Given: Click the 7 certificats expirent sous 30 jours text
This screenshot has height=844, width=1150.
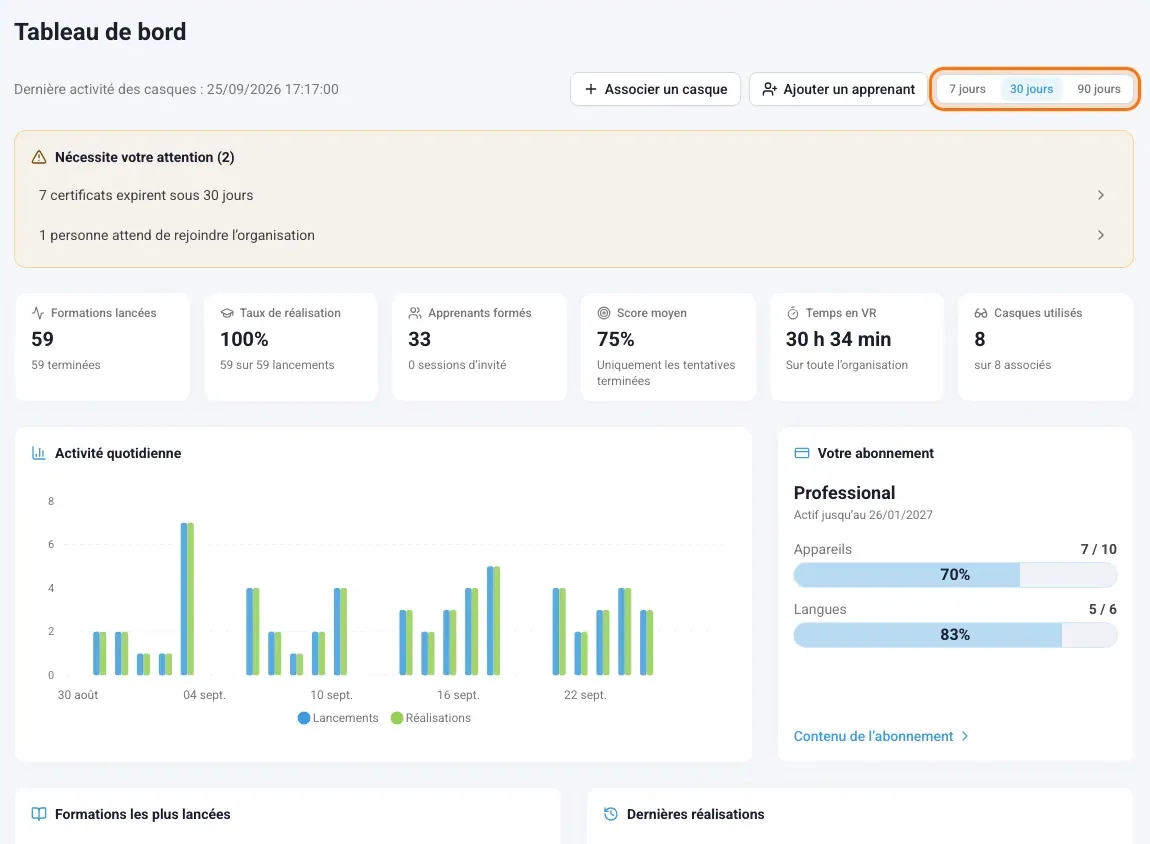Looking at the screenshot, I should coord(146,195).
